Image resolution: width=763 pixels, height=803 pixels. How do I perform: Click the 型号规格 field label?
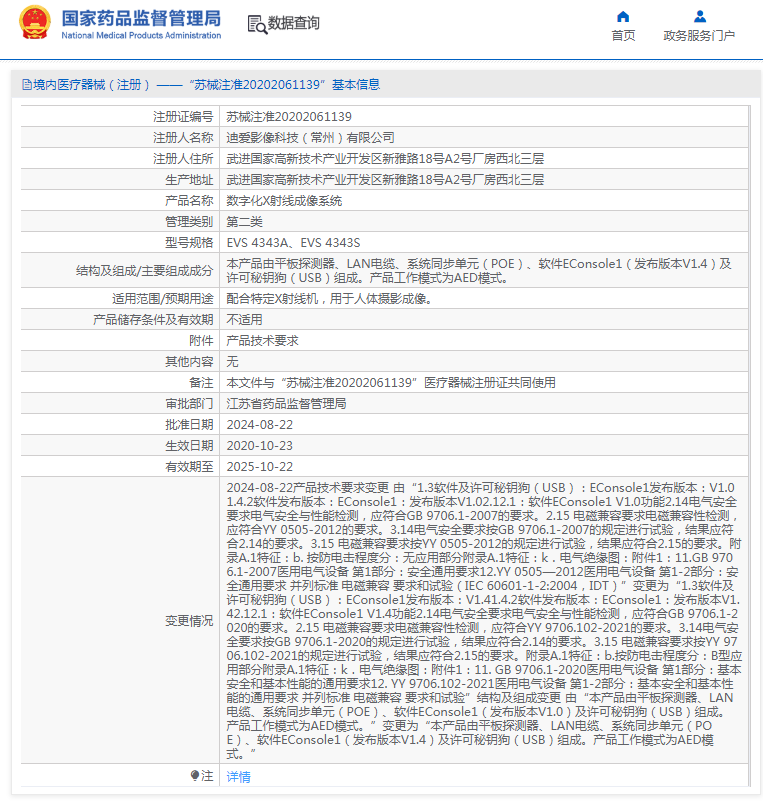[189, 243]
